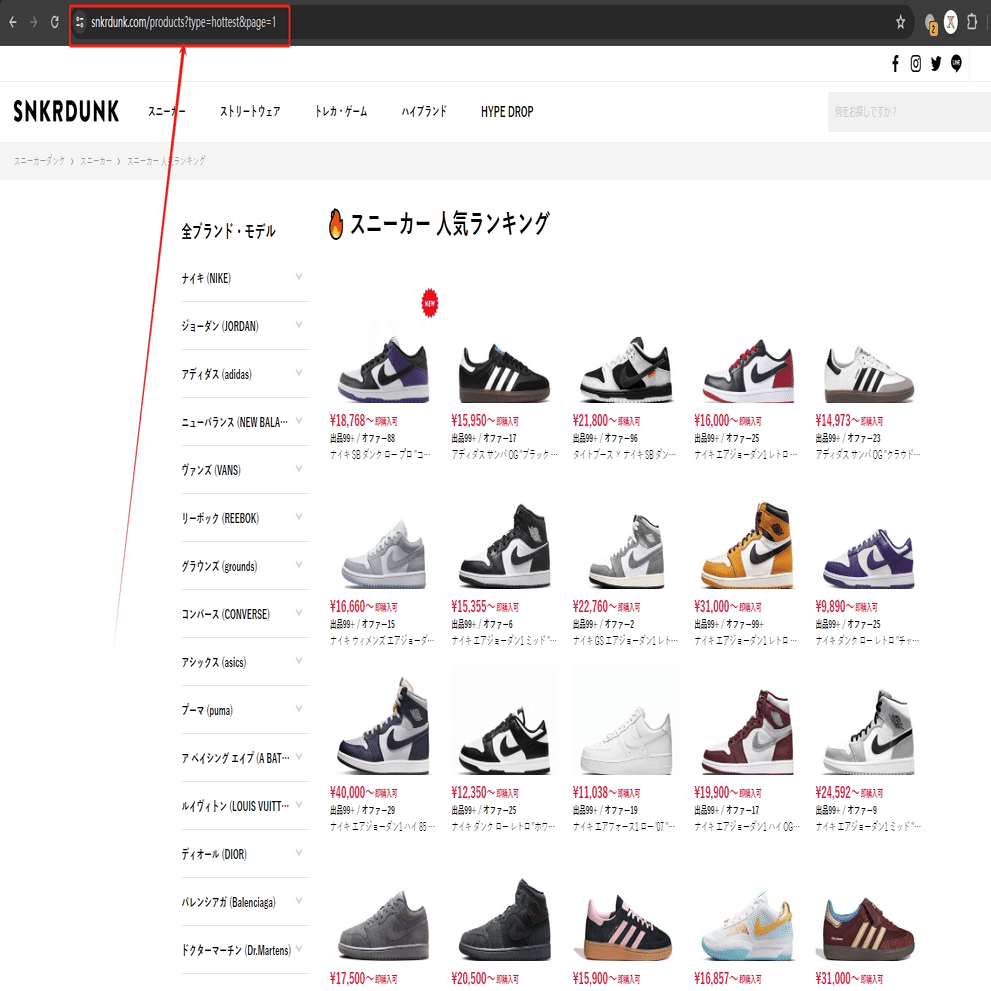Click product title ナイキ SB ダンク ロー プロ
Image resolution: width=991 pixels, height=991 pixels.
click(x=380, y=455)
